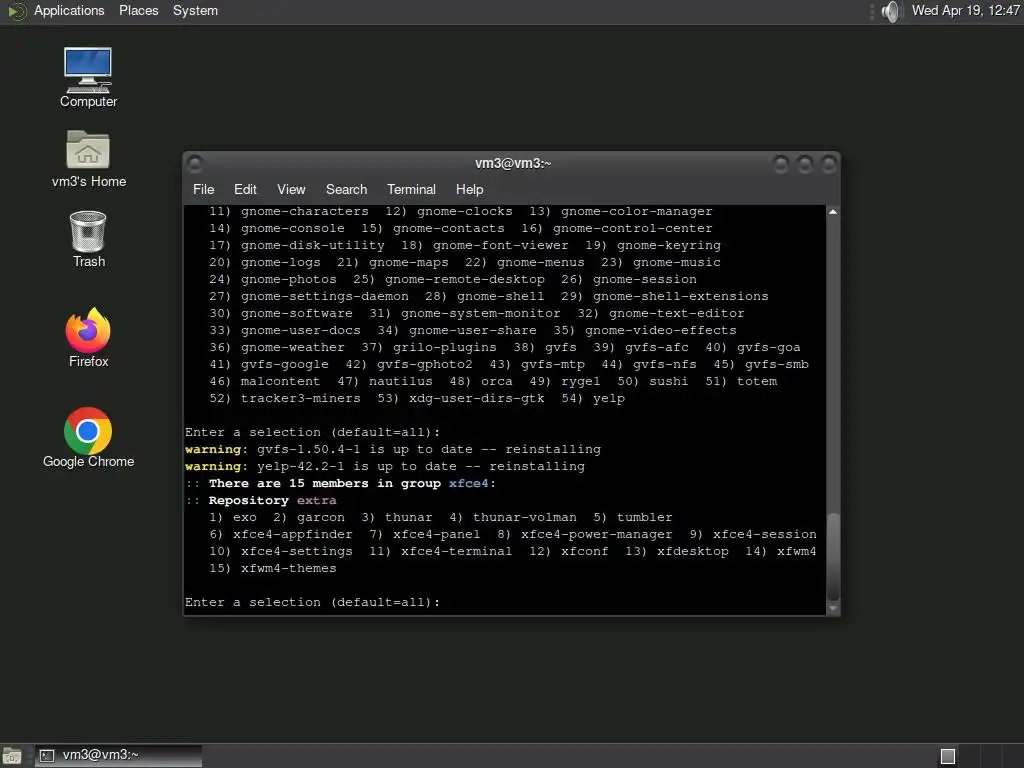Click the terminal window menu button at title bar left

[195, 163]
